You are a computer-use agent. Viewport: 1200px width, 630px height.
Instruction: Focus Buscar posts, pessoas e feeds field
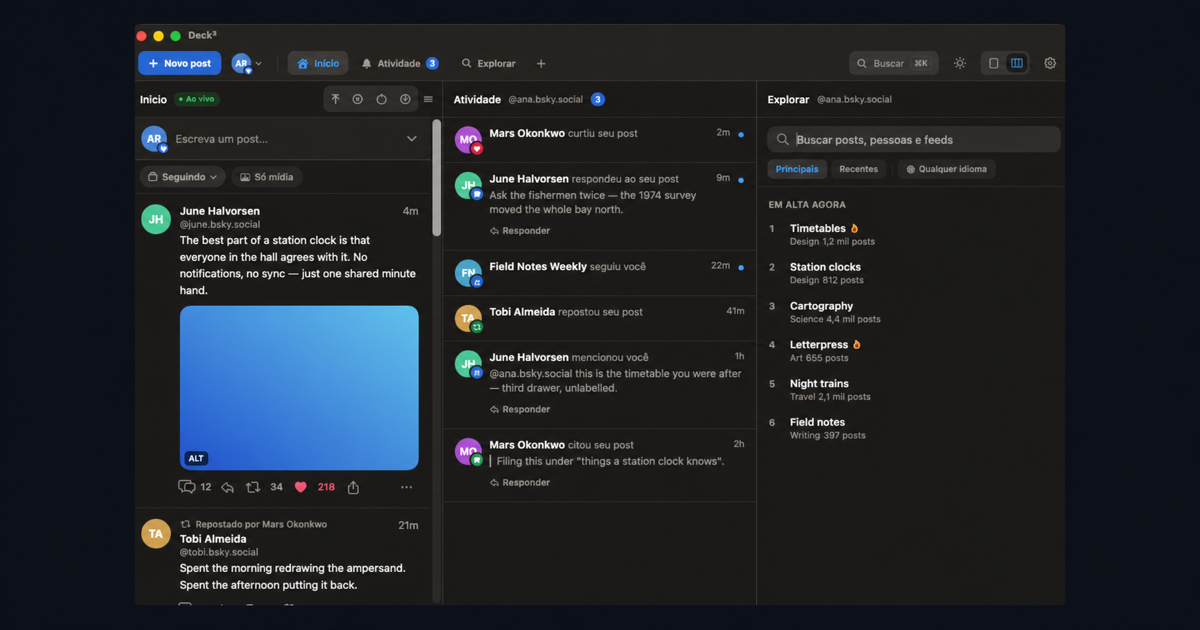pyautogui.click(x=914, y=139)
